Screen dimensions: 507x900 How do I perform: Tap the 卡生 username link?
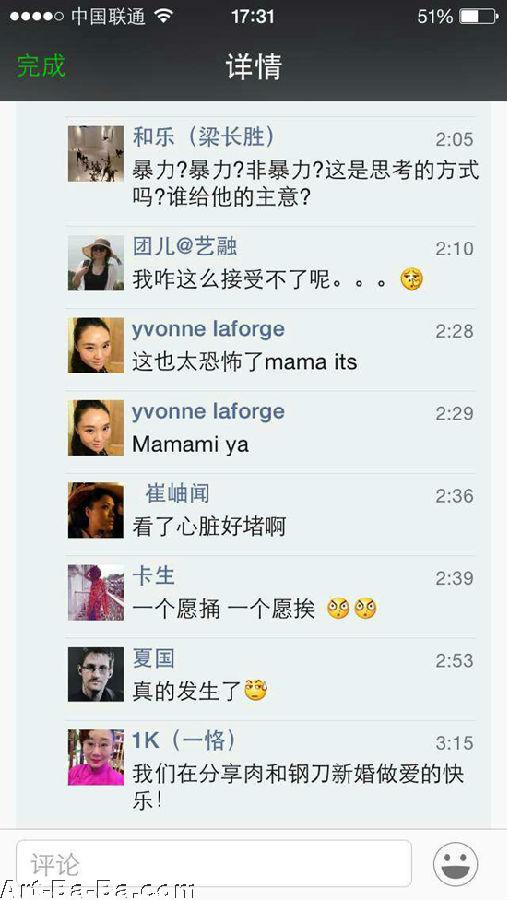click(153, 576)
